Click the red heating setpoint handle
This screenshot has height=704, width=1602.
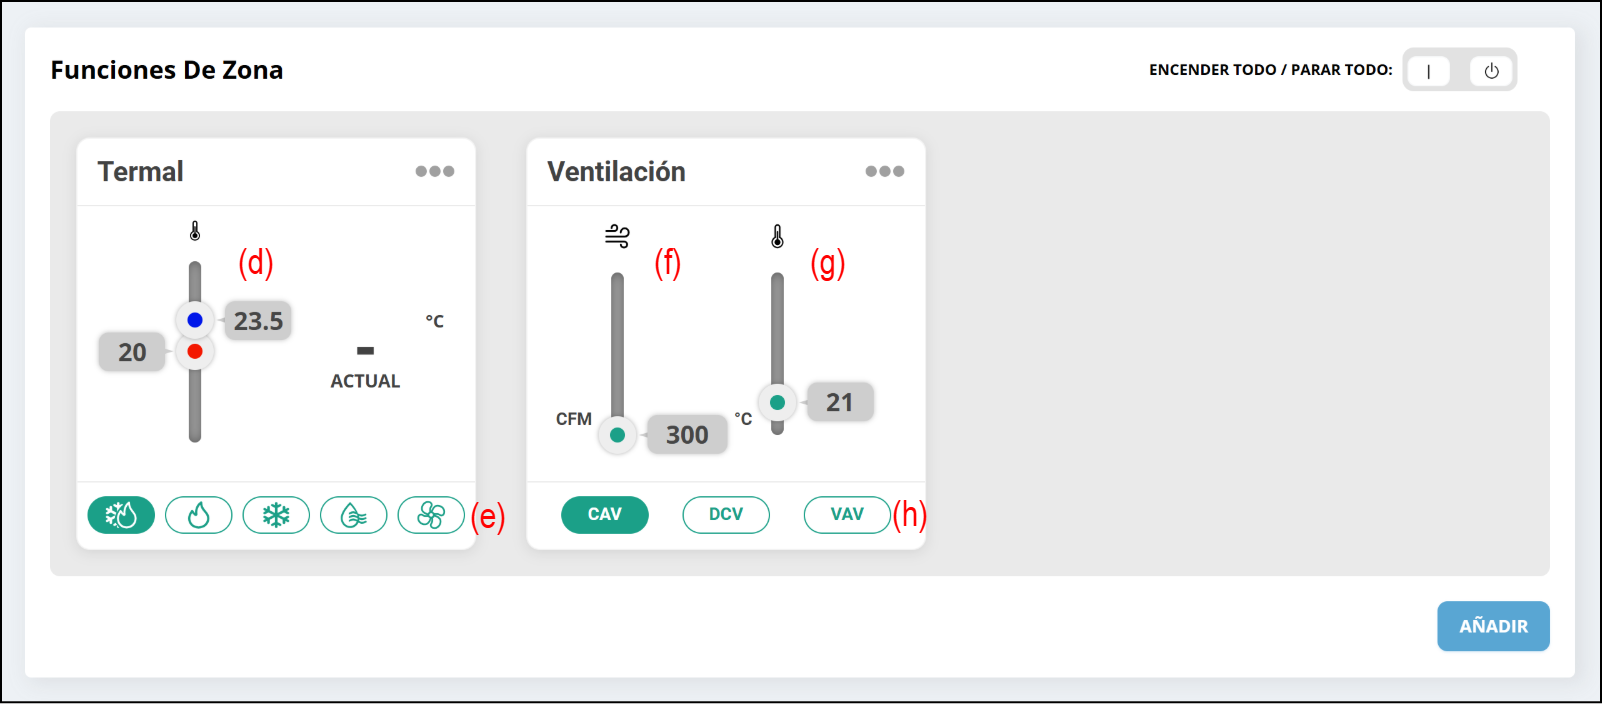point(195,351)
